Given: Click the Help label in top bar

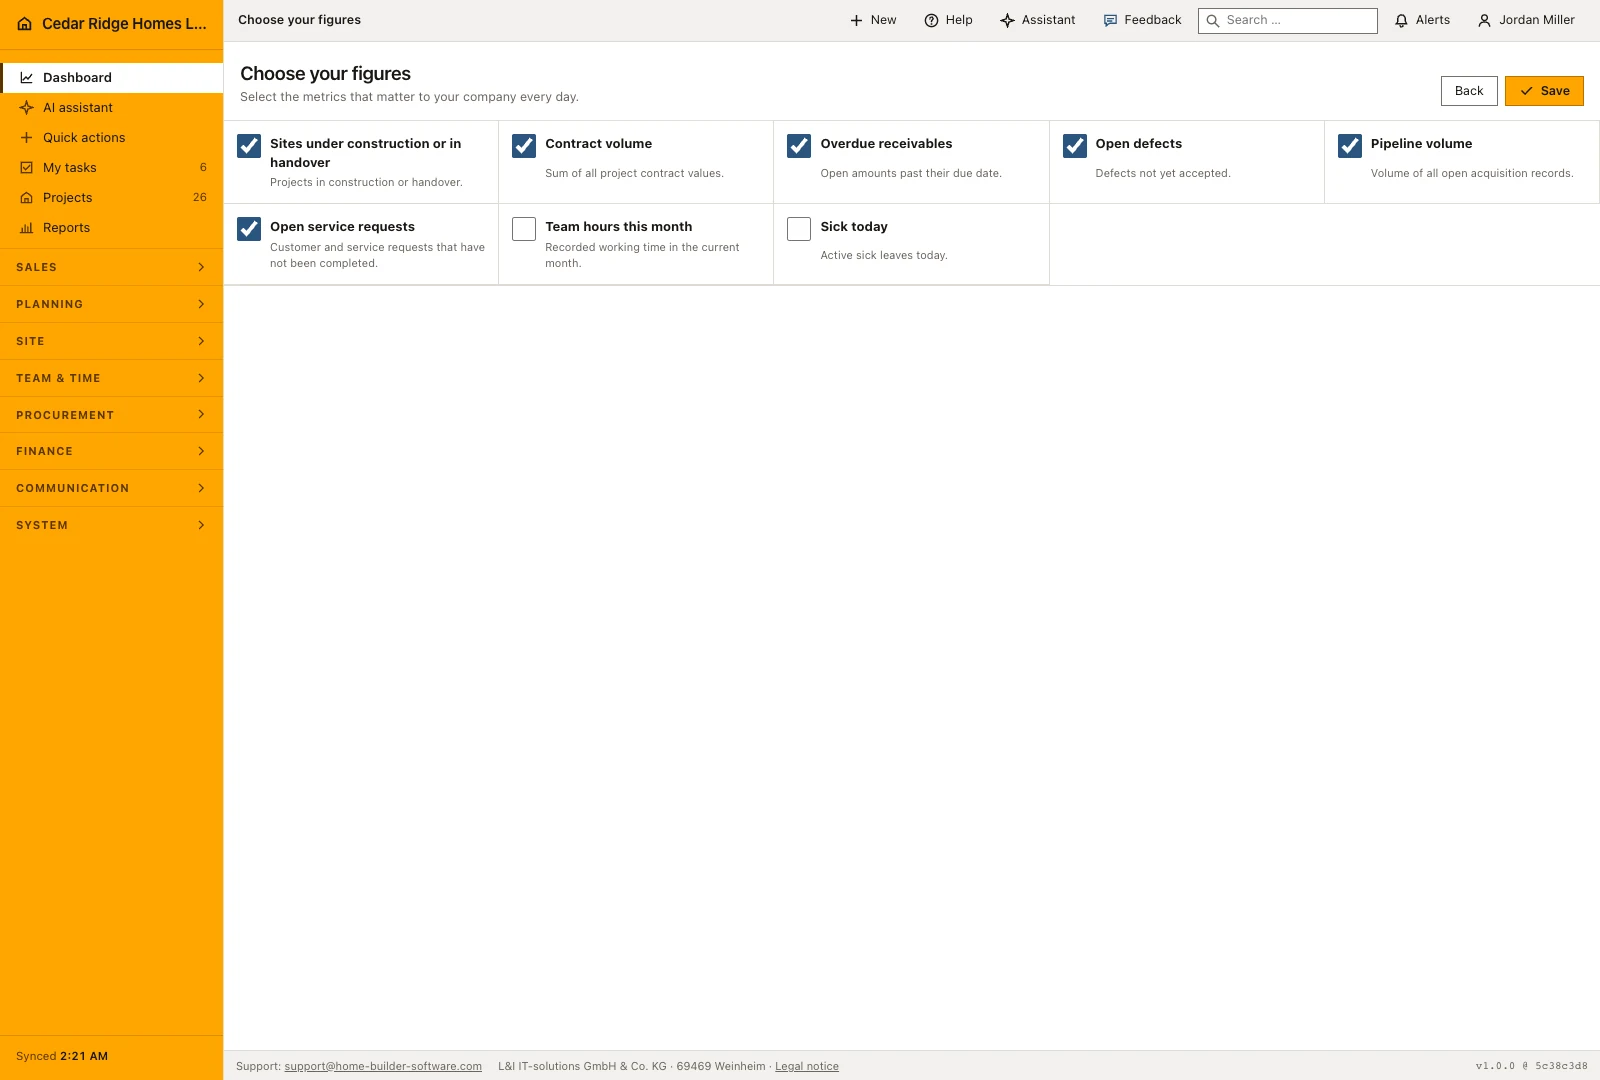Looking at the screenshot, I should pyautogui.click(x=959, y=20).
